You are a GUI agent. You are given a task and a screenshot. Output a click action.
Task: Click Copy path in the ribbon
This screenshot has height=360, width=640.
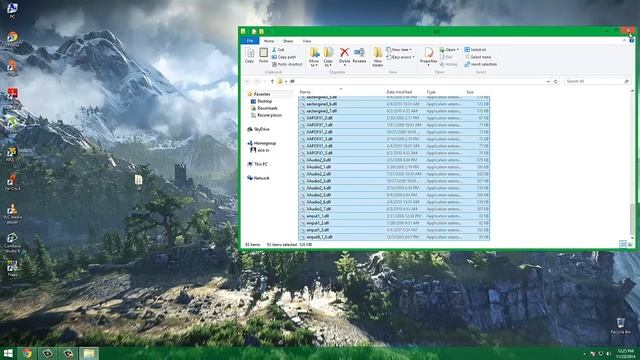(x=284, y=57)
